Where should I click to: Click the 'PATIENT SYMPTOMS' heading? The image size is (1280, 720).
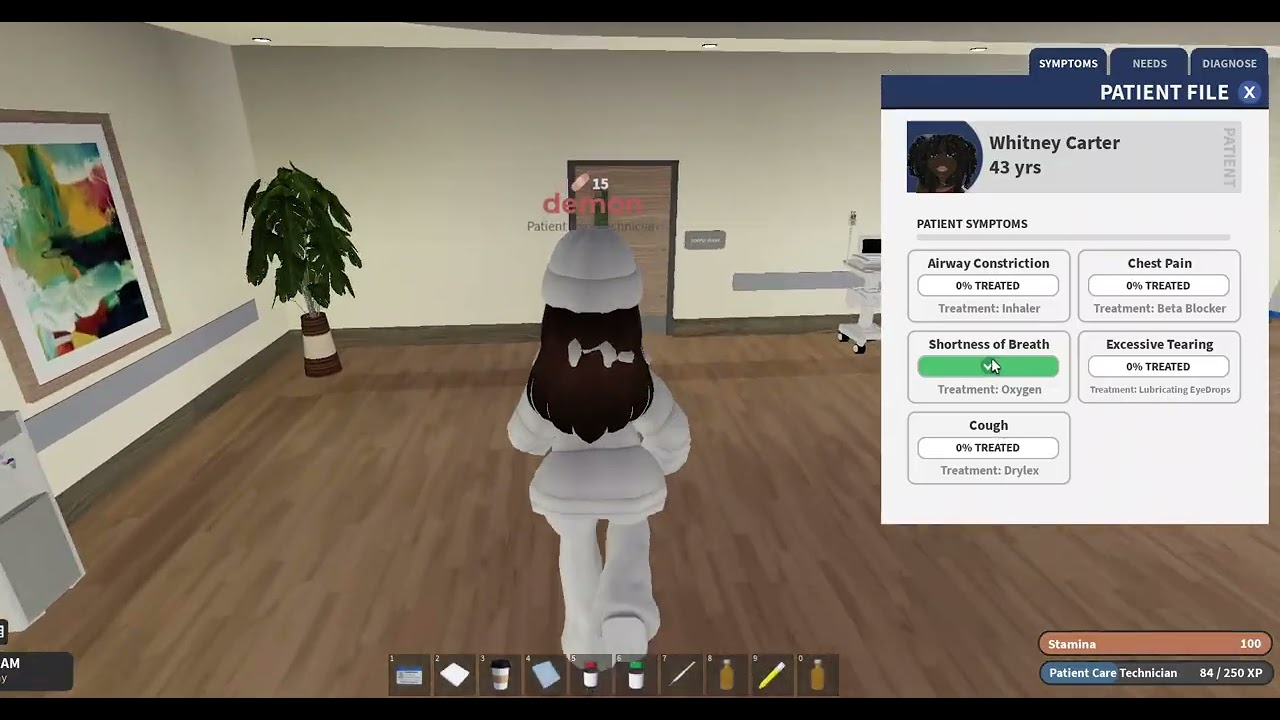pyautogui.click(x=972, y=224)
